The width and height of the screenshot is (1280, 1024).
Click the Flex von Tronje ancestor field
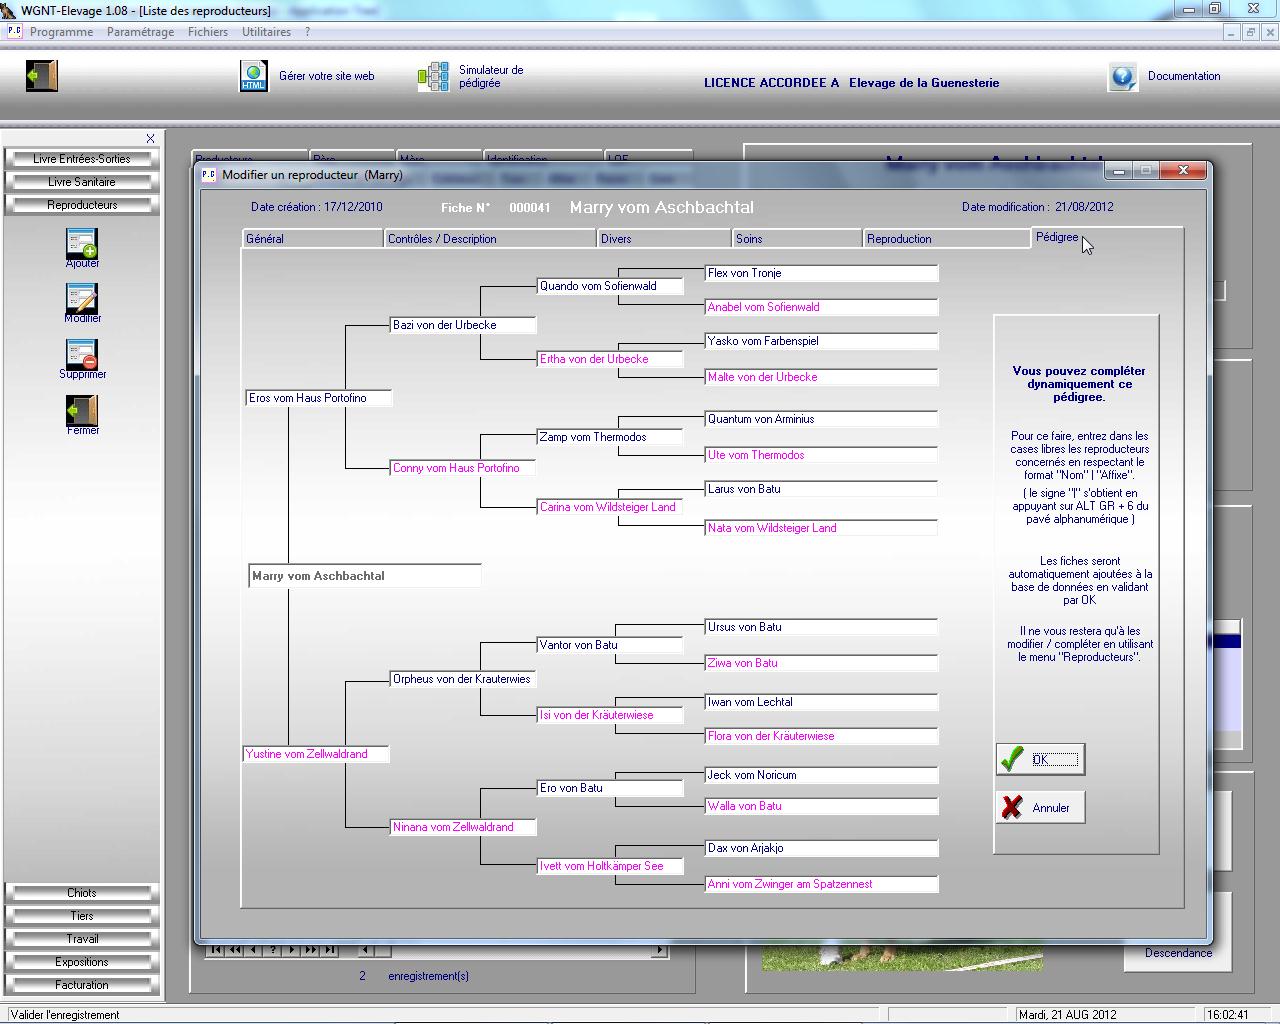821,273
